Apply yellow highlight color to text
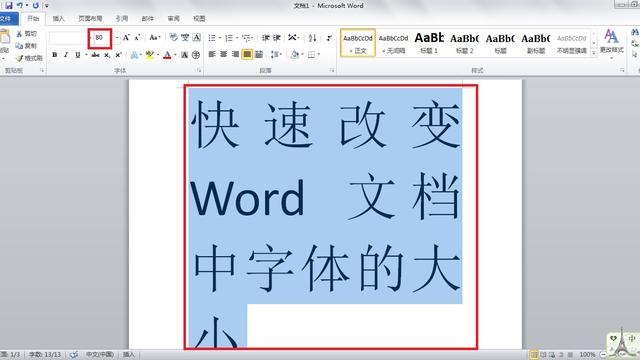The height and width of the screenshot is (360, 640). (150, 55)
